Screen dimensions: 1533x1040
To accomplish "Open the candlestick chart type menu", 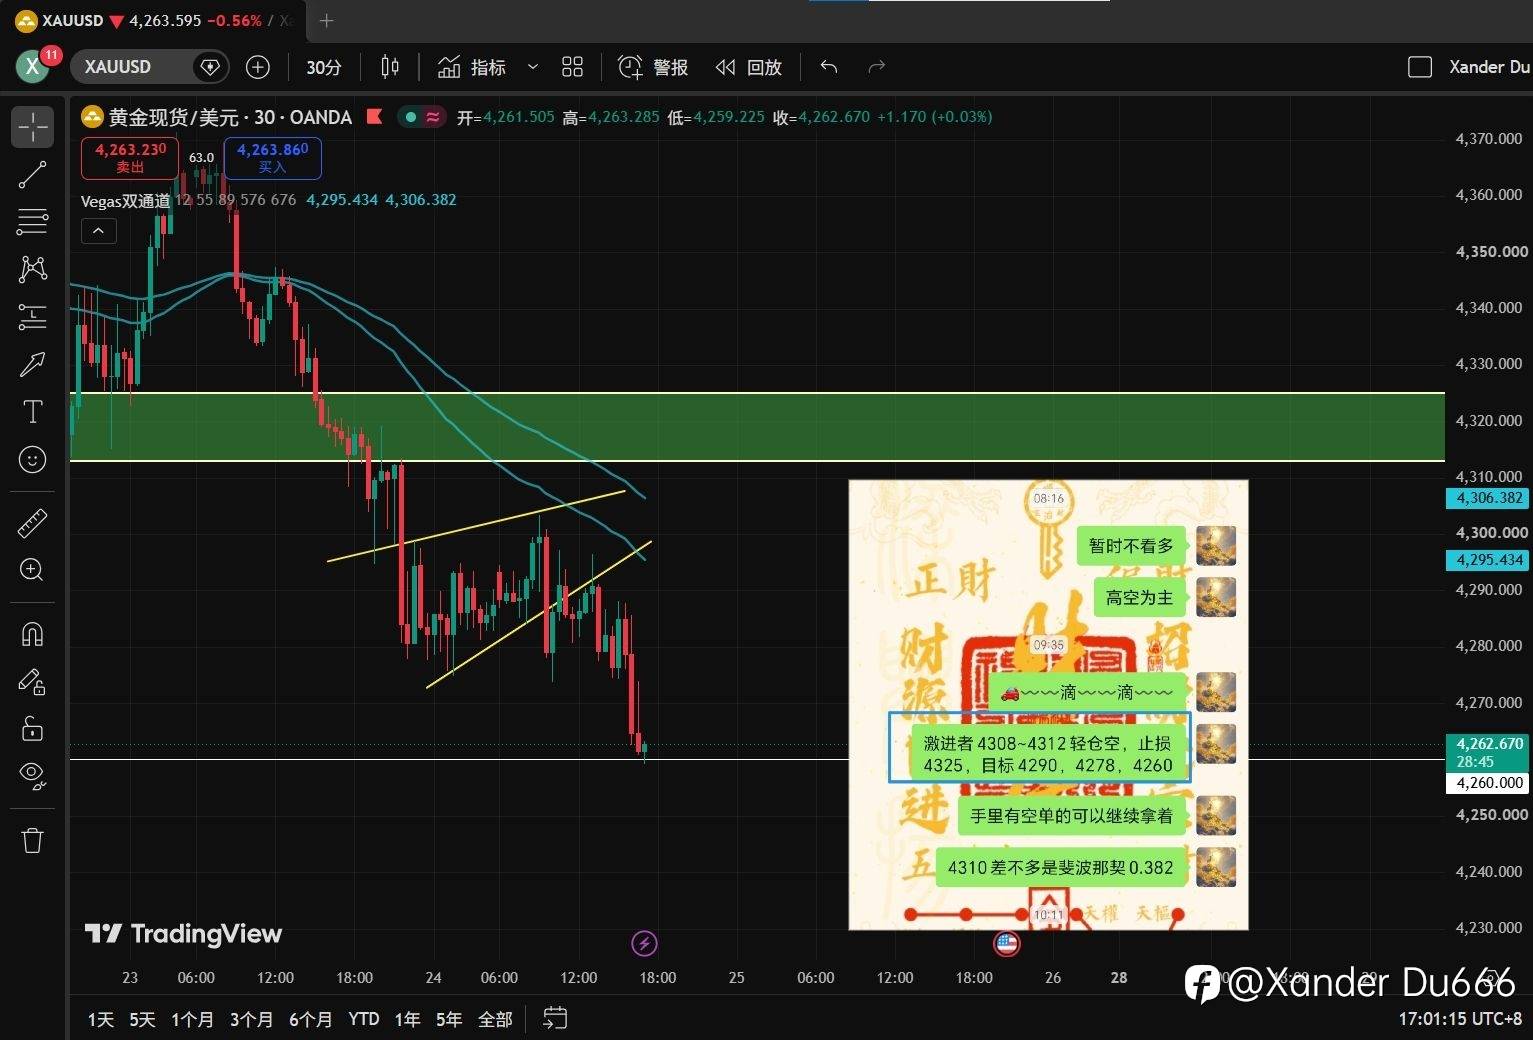I will [x=390, y=67].
